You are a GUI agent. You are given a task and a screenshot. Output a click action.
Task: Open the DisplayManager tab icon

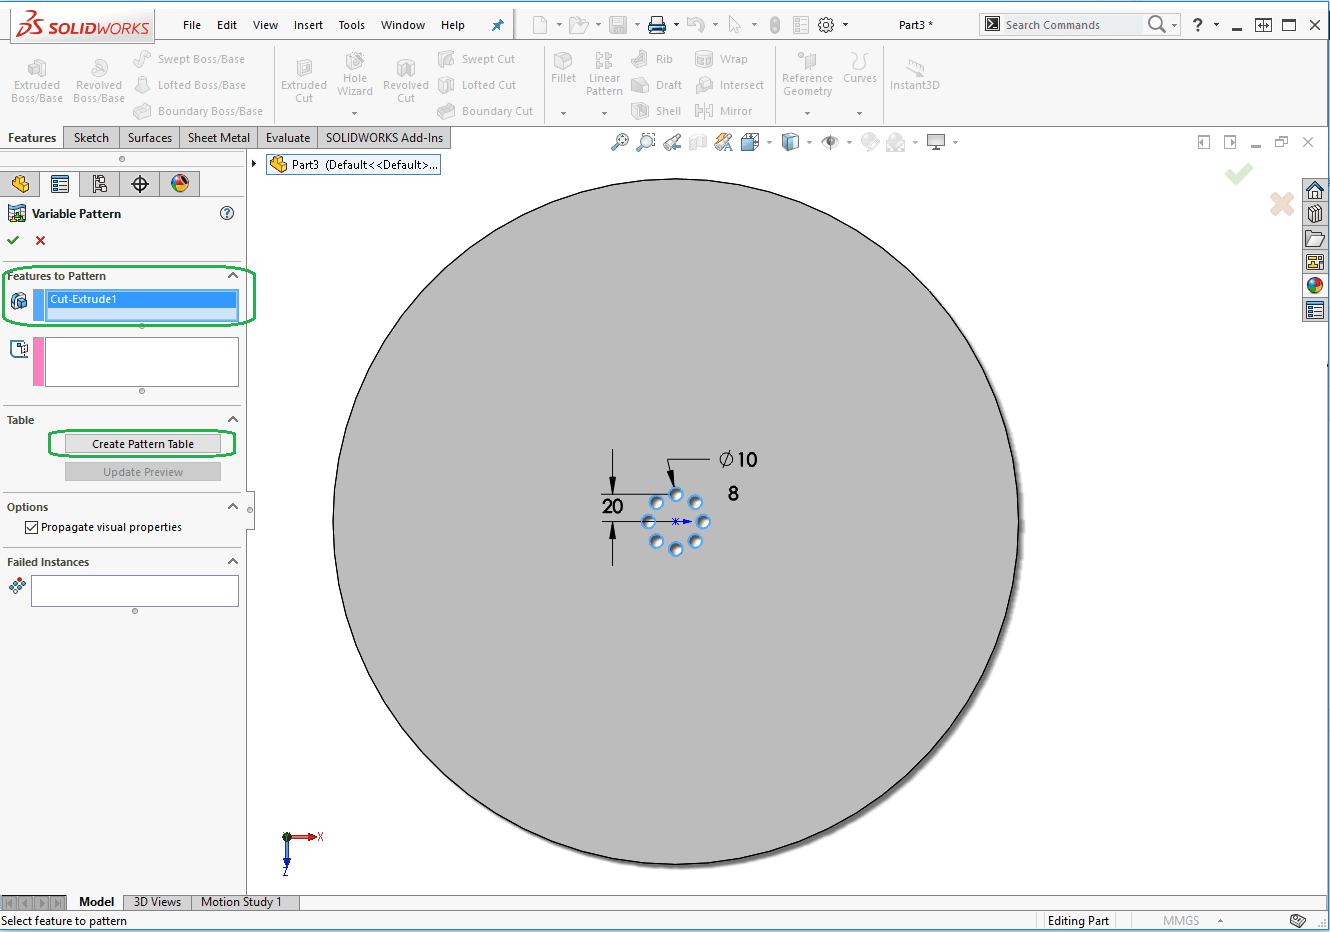tap(180, 184)
